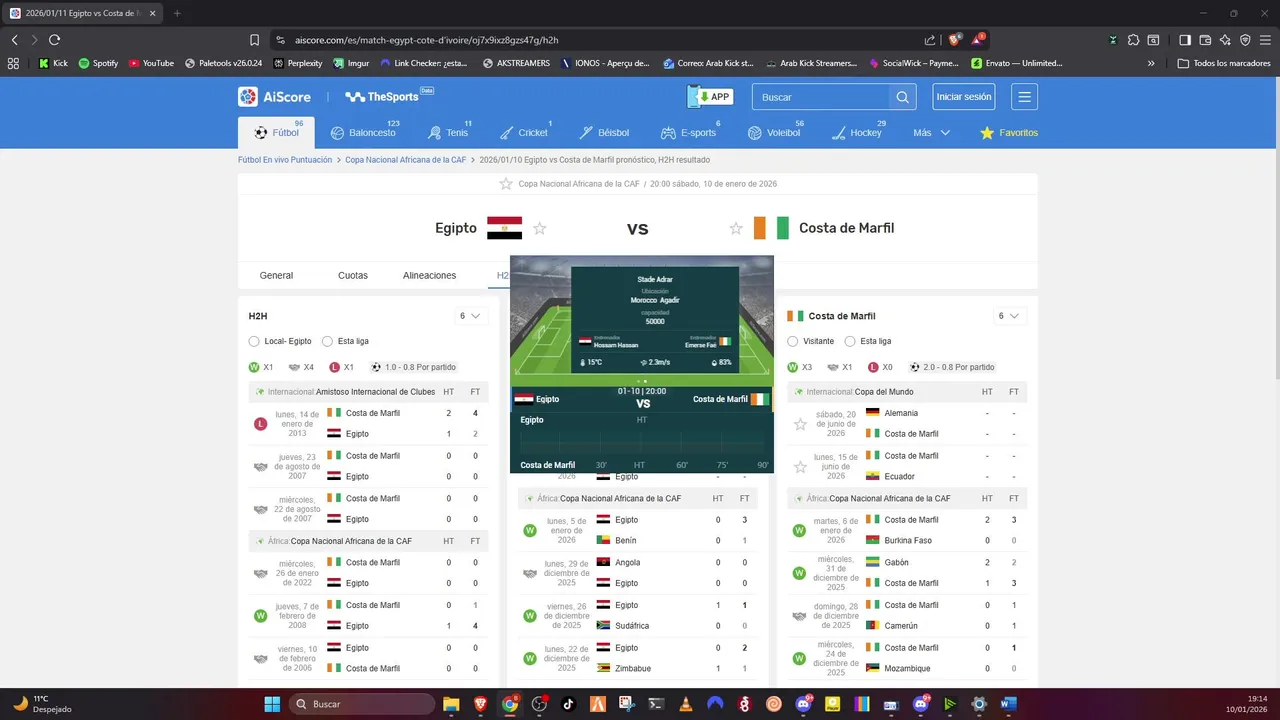This screenshot has width=1280, height=720.
Task: Select the E-sports tab
Action: click(689, 132)
